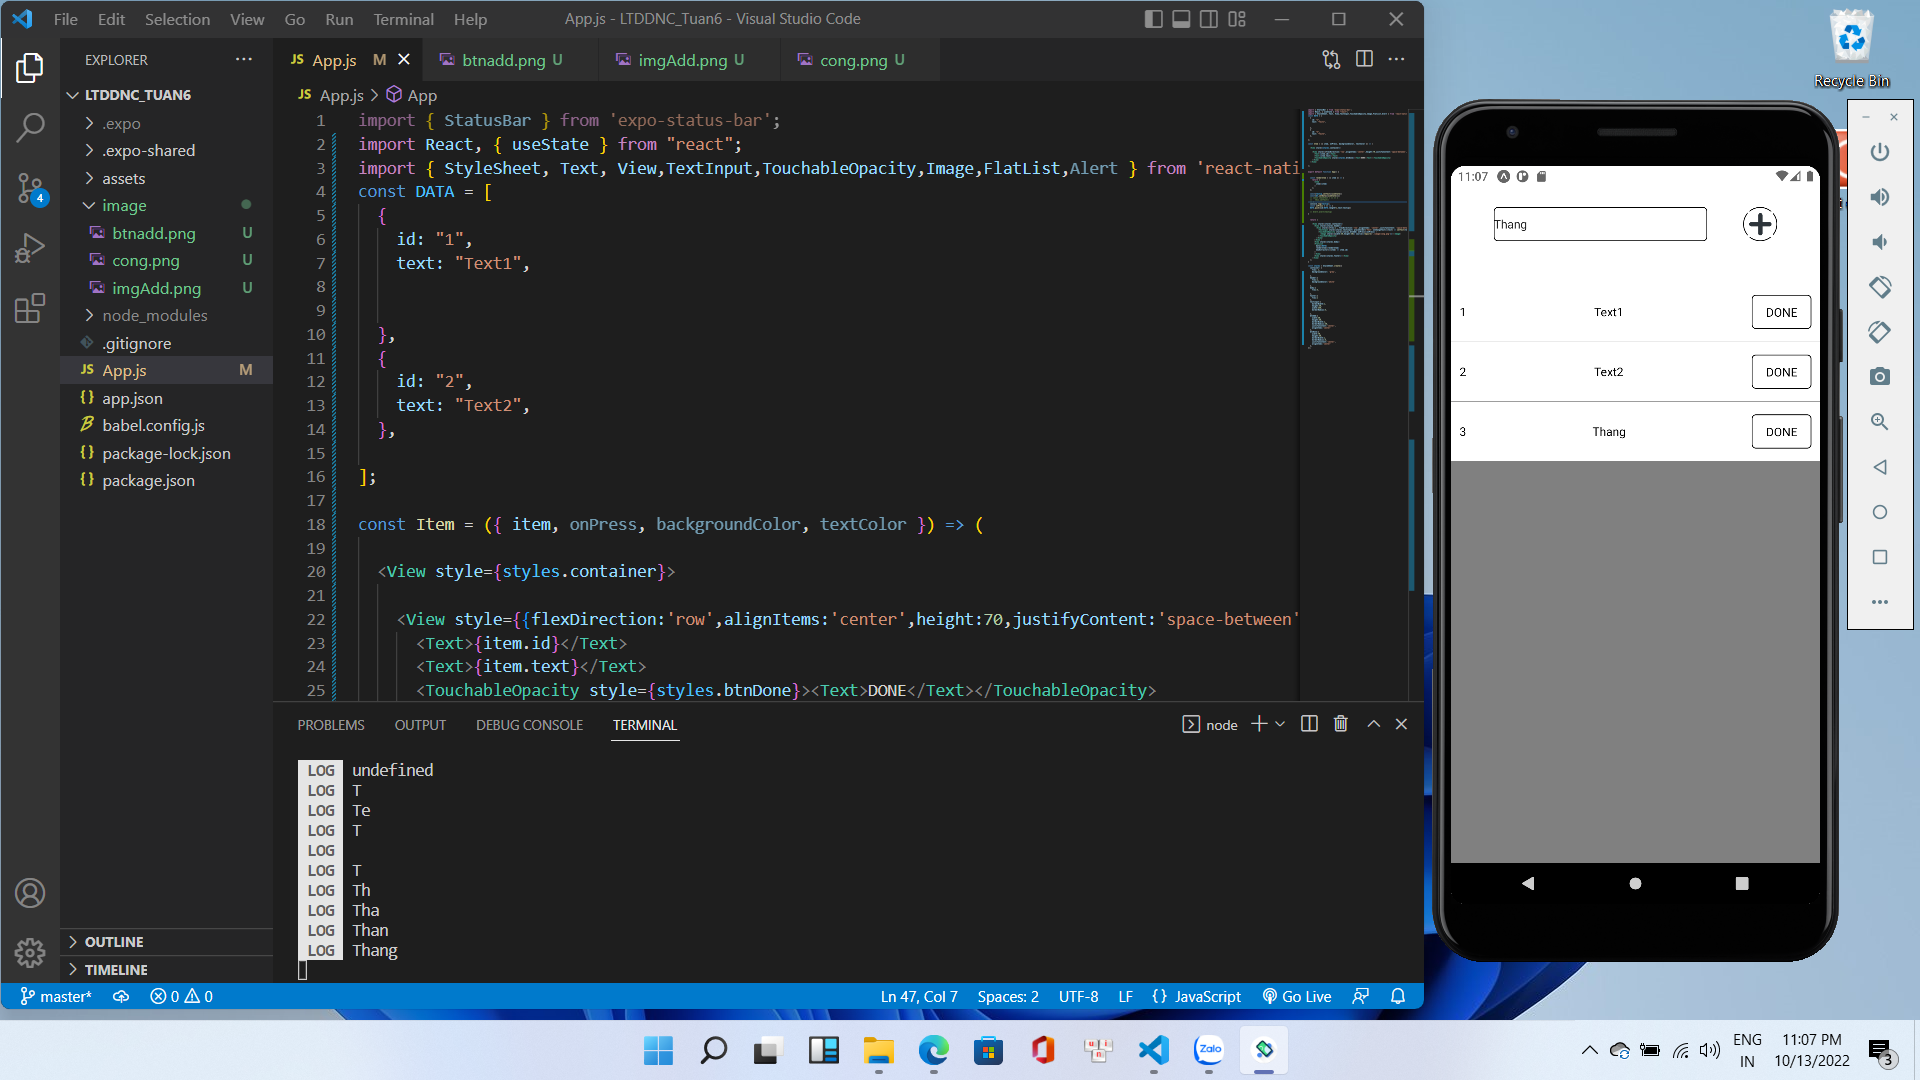Viewport: 1920px width, 1080px height.
Task: Open editor More Actions ellipsis
Action: pos(1397,60)
